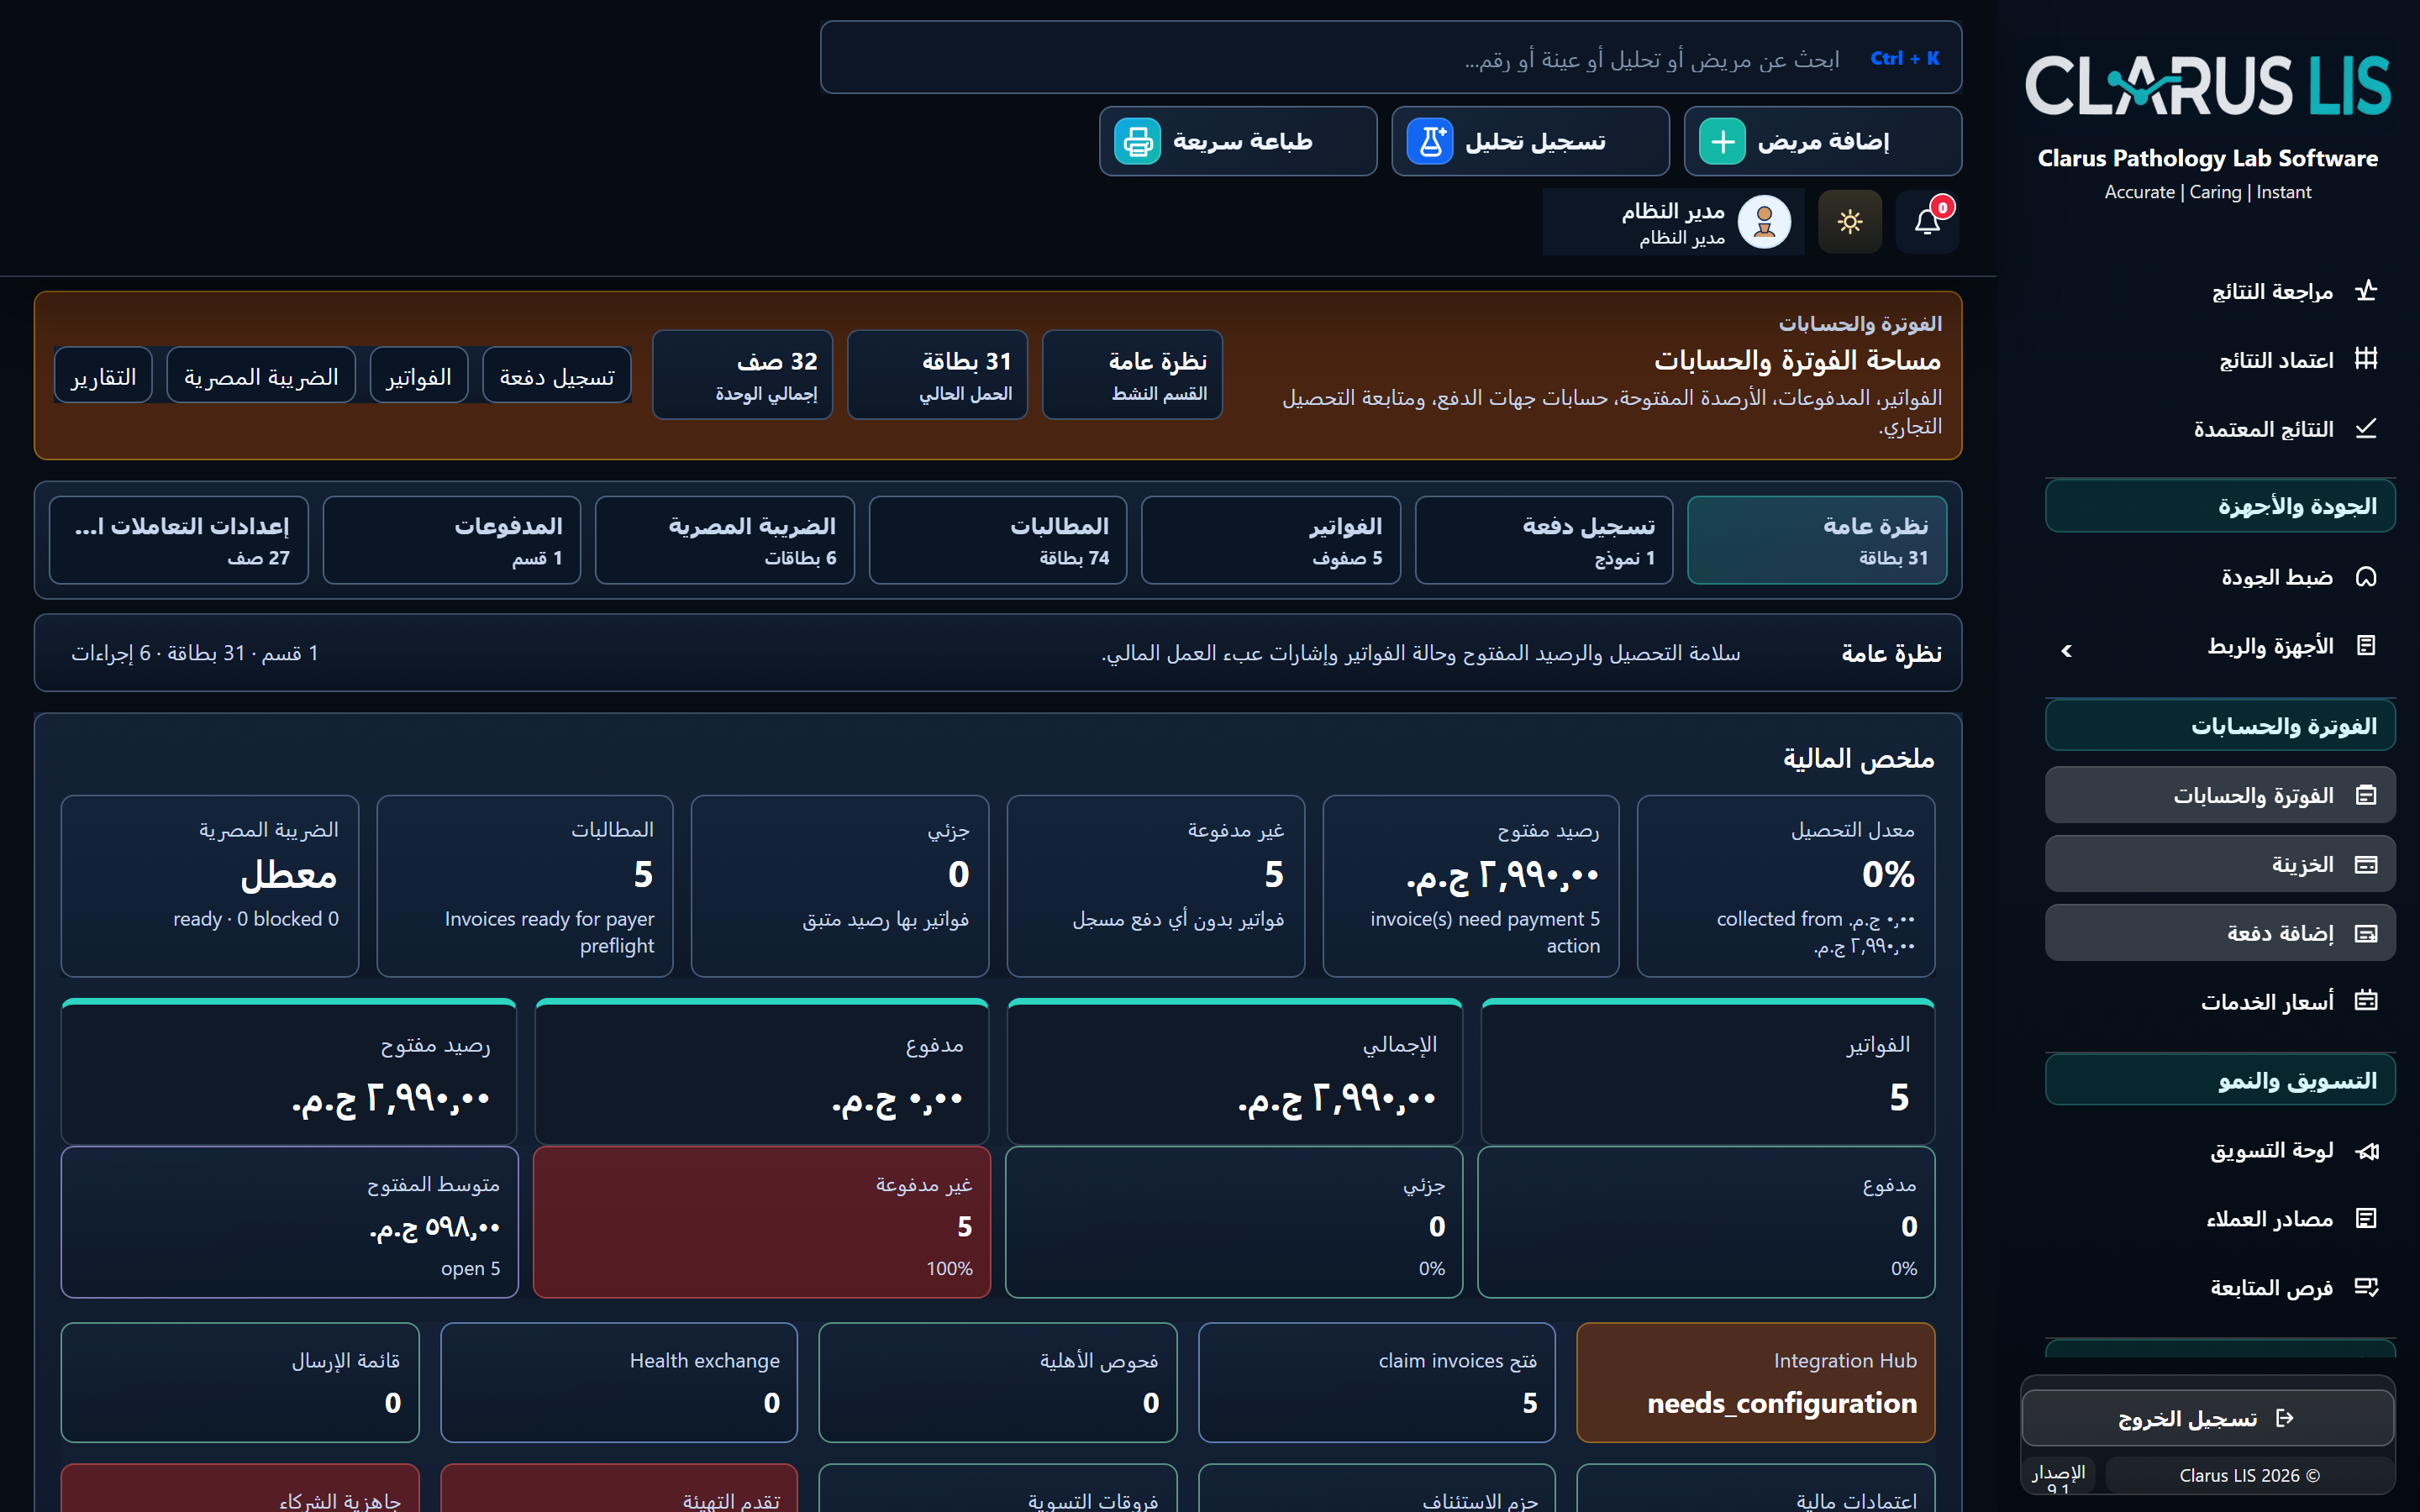Select the نظرة عامة 31 بطاقة tab
Screen dimensions: 2420x1512
[1817, 540]
